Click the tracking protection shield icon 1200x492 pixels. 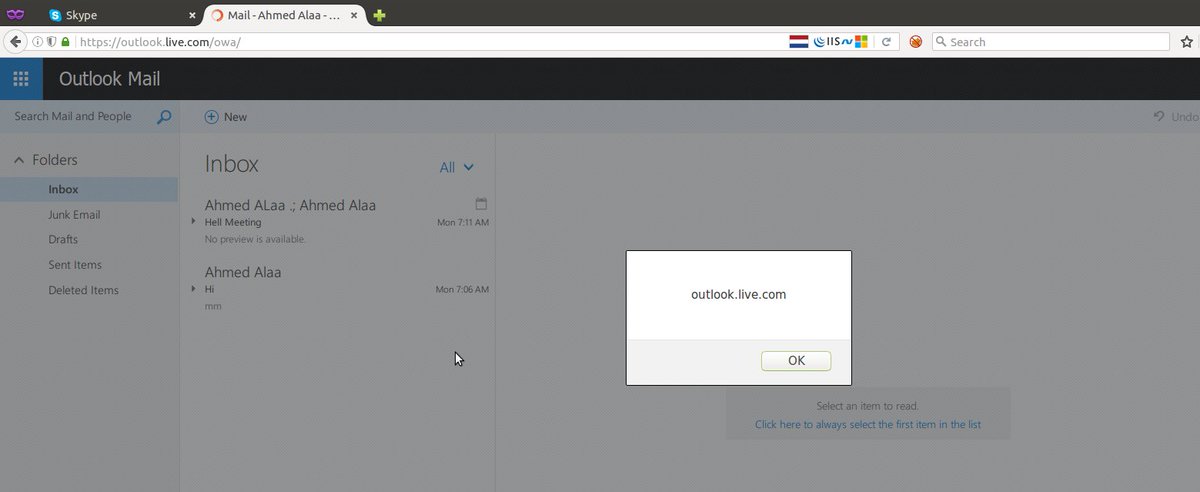tap(51, 42)
